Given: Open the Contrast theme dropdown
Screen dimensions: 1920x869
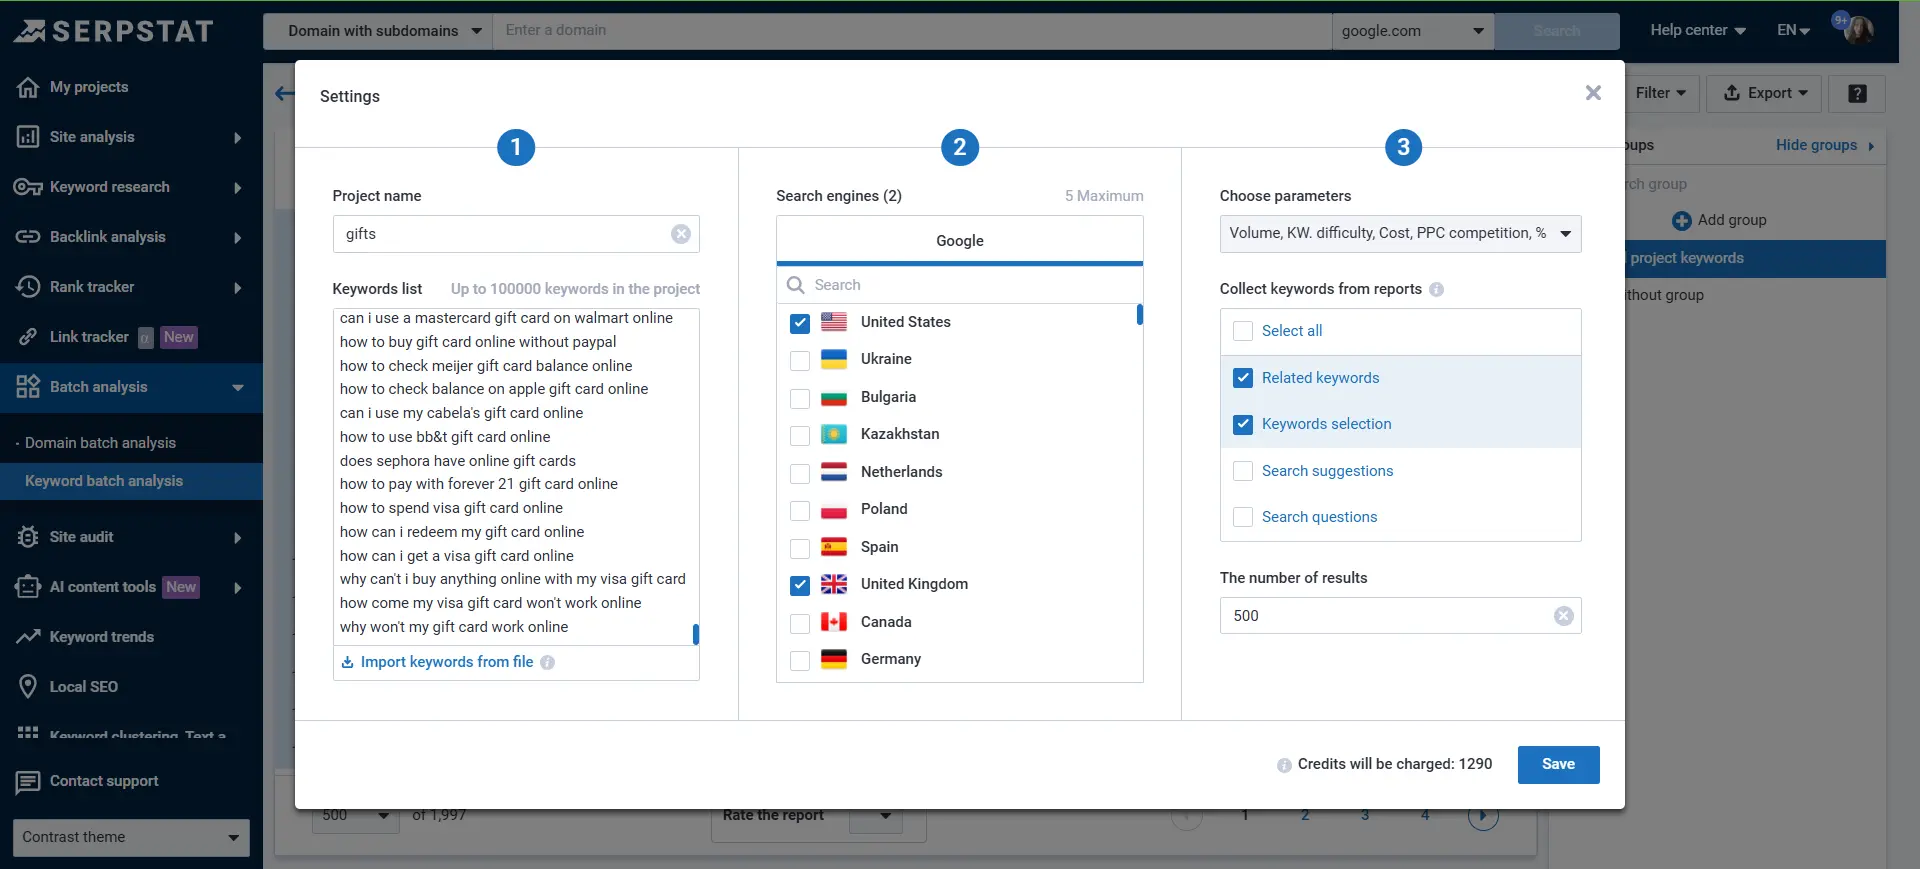Looking at the screenshot, I should [x=131, y=837].
